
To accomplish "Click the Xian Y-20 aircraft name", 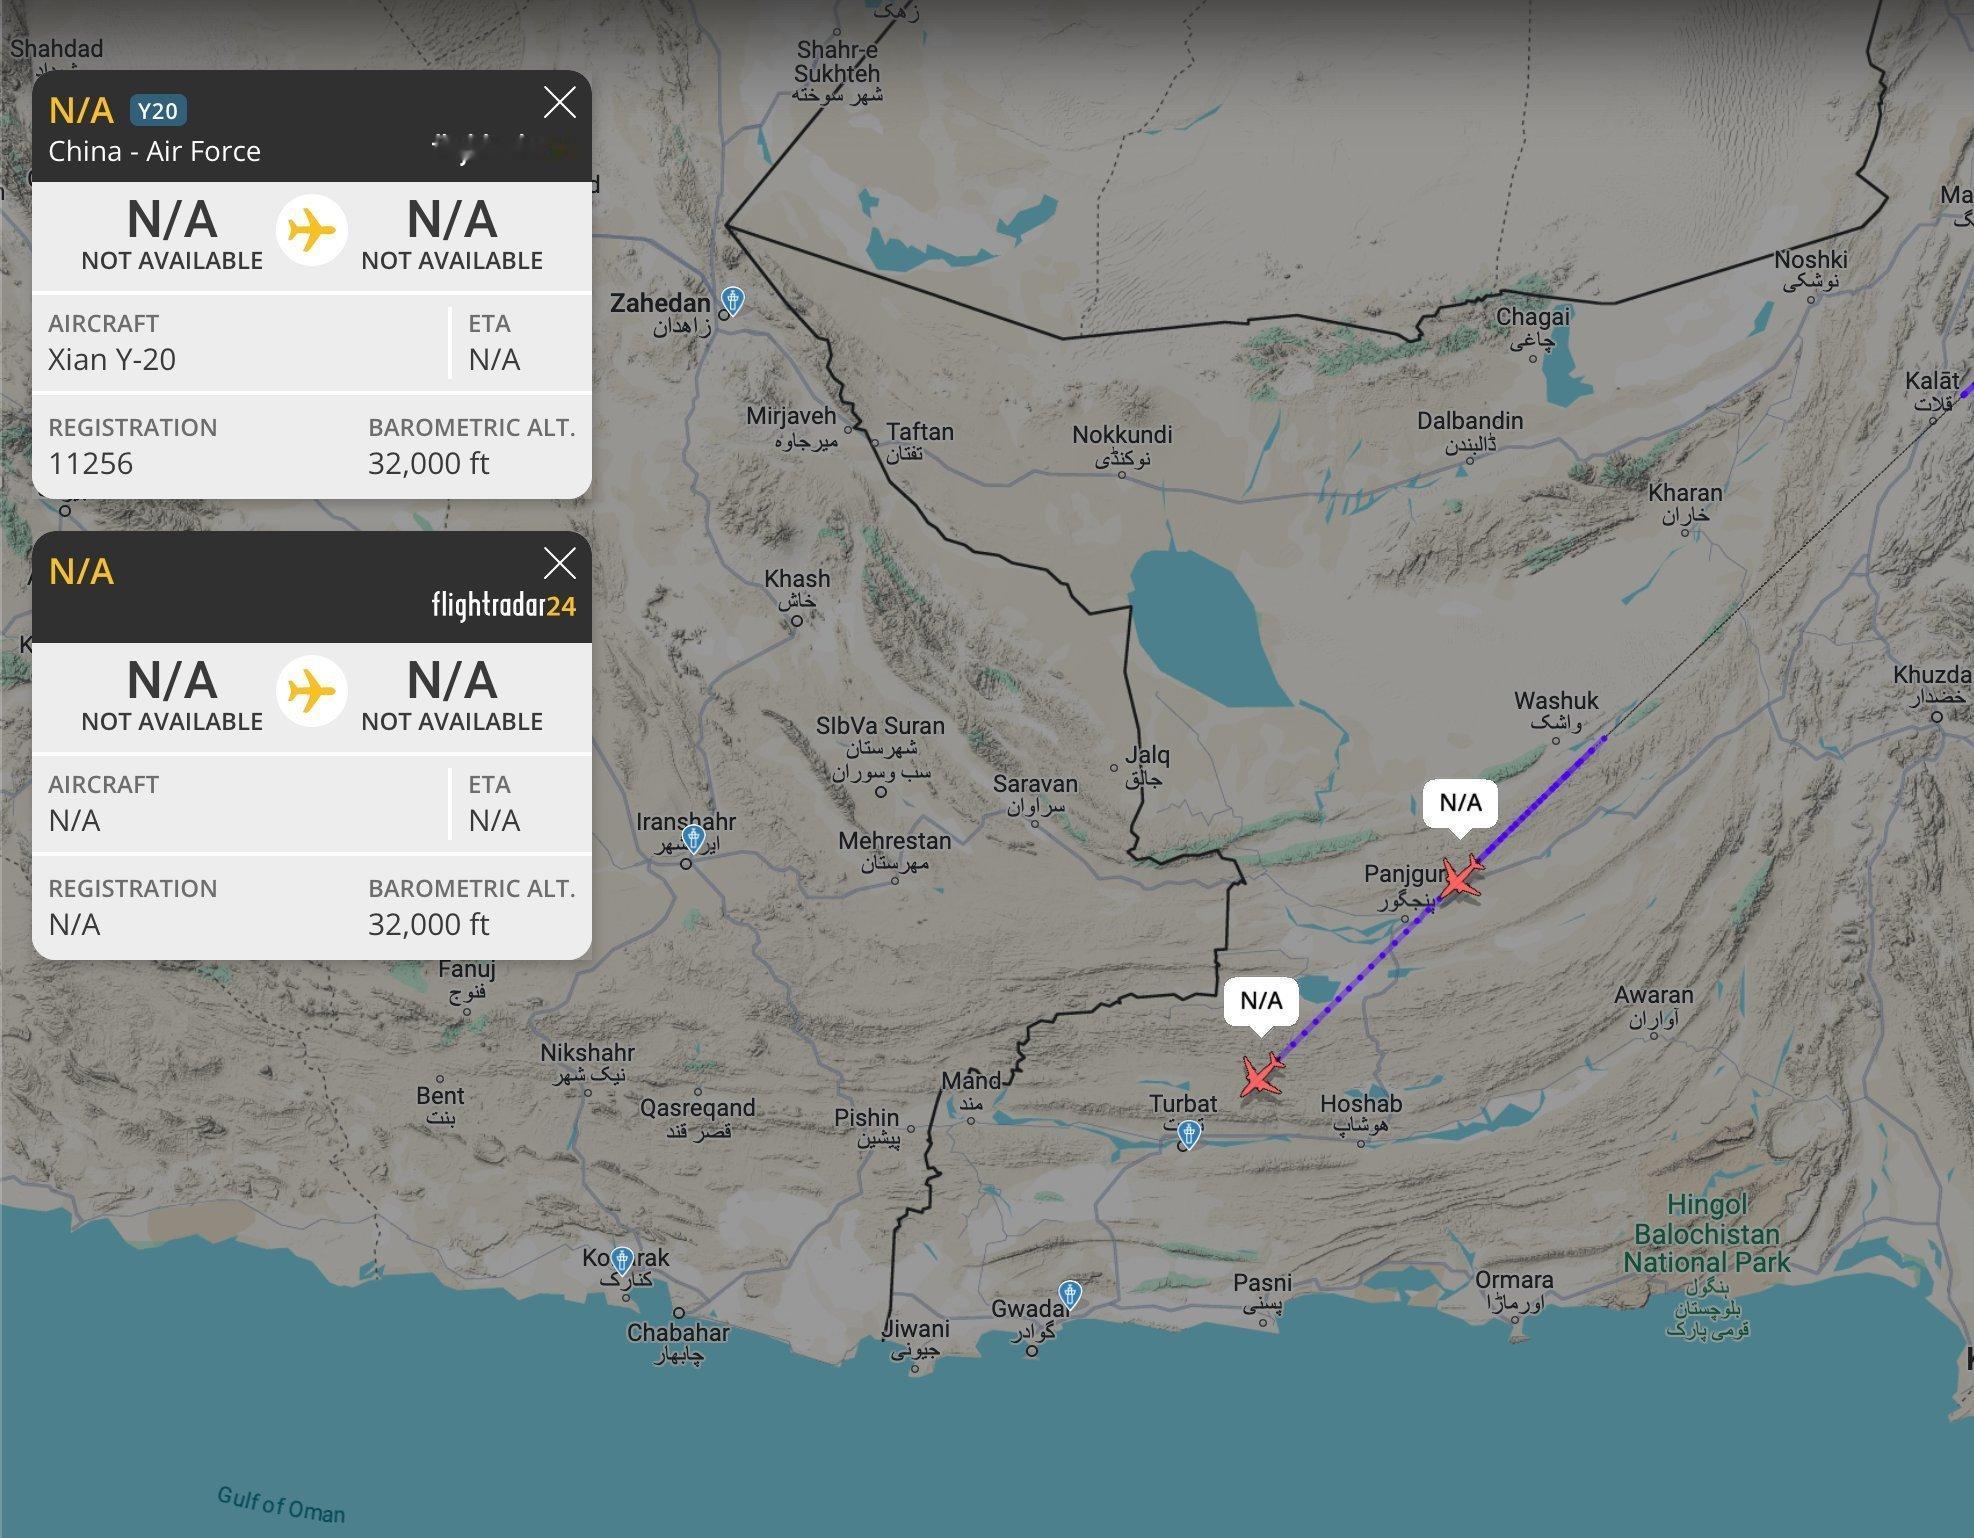I will coord(112,359).
